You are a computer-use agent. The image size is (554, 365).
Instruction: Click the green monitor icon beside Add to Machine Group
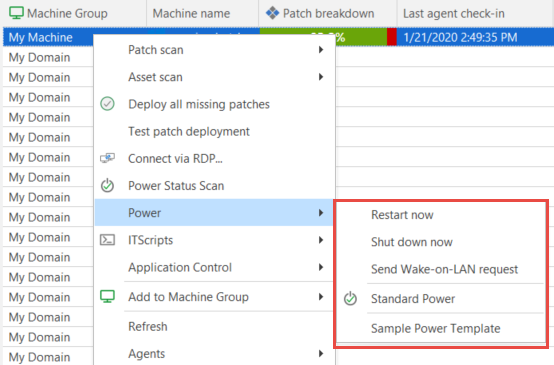107,296
